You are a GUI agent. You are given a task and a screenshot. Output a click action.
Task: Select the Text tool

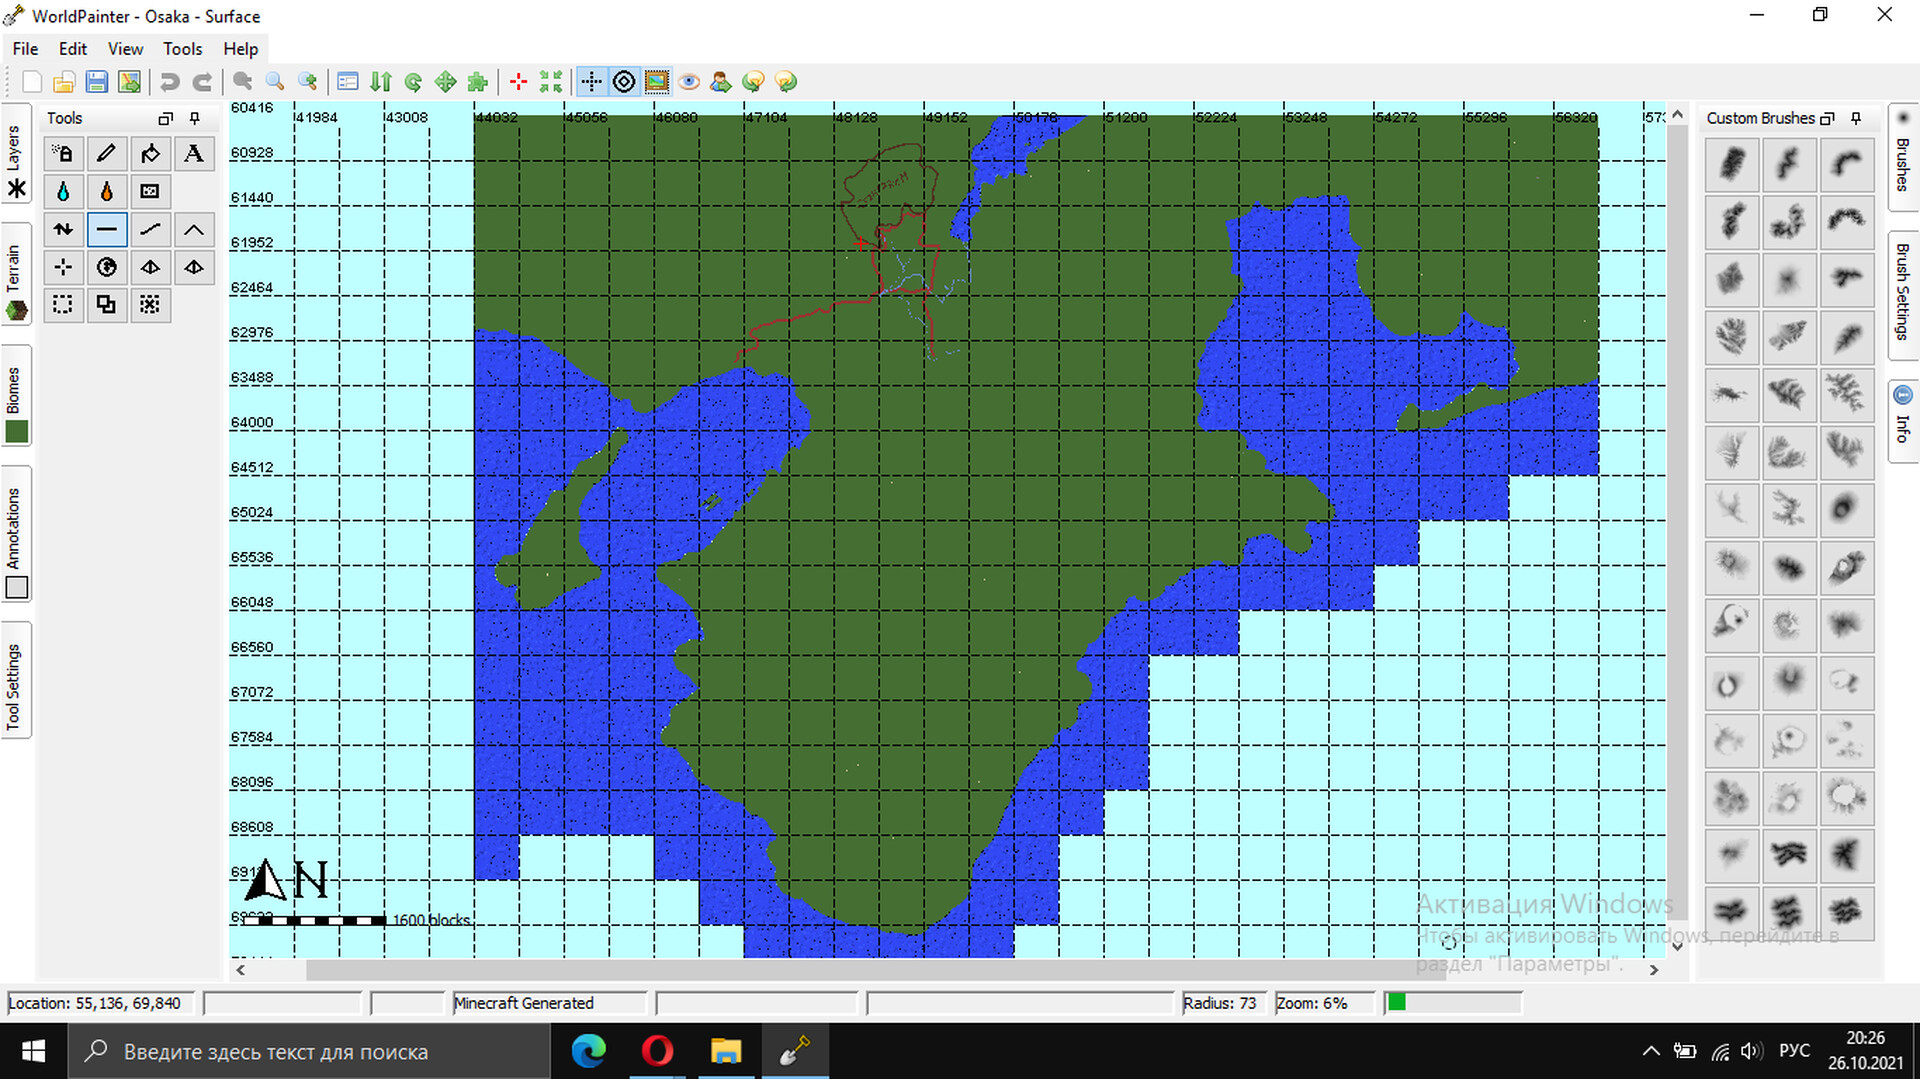[194, 153]
